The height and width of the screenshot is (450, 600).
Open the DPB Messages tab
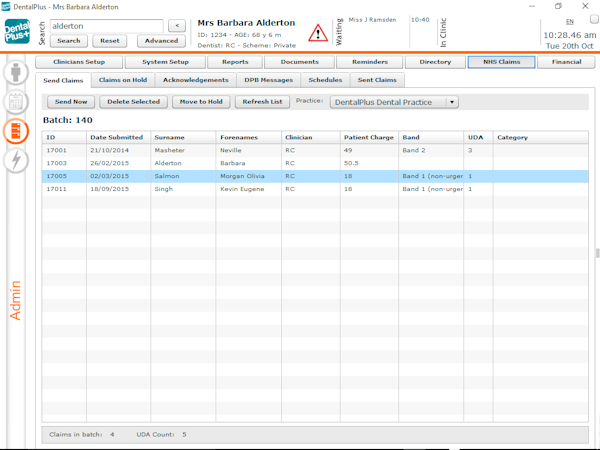(269, 80)
